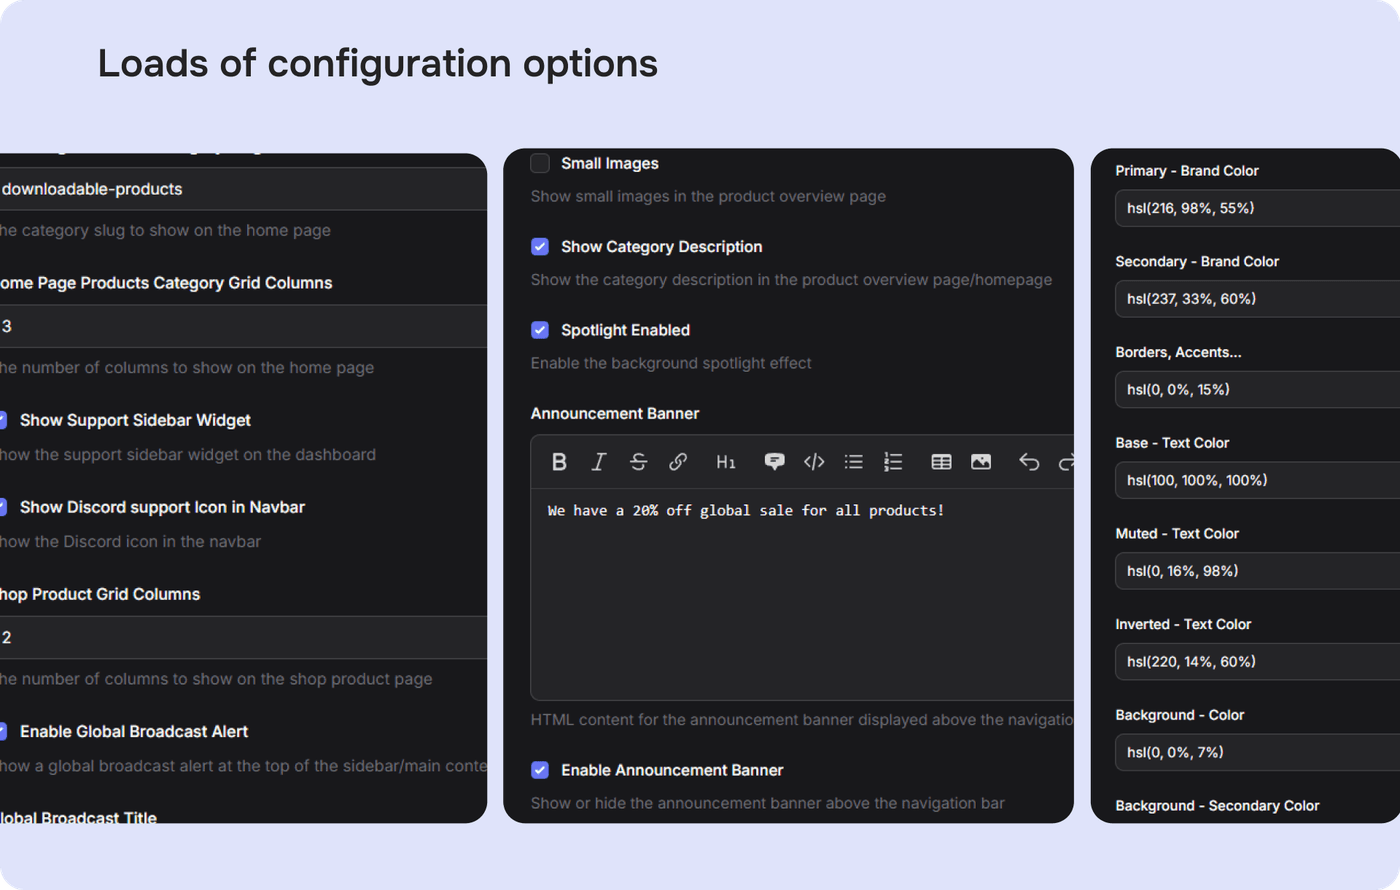Click the Announcement Banner text area
This screenshot has height=890, width=1400.
(x=800, y=600)
